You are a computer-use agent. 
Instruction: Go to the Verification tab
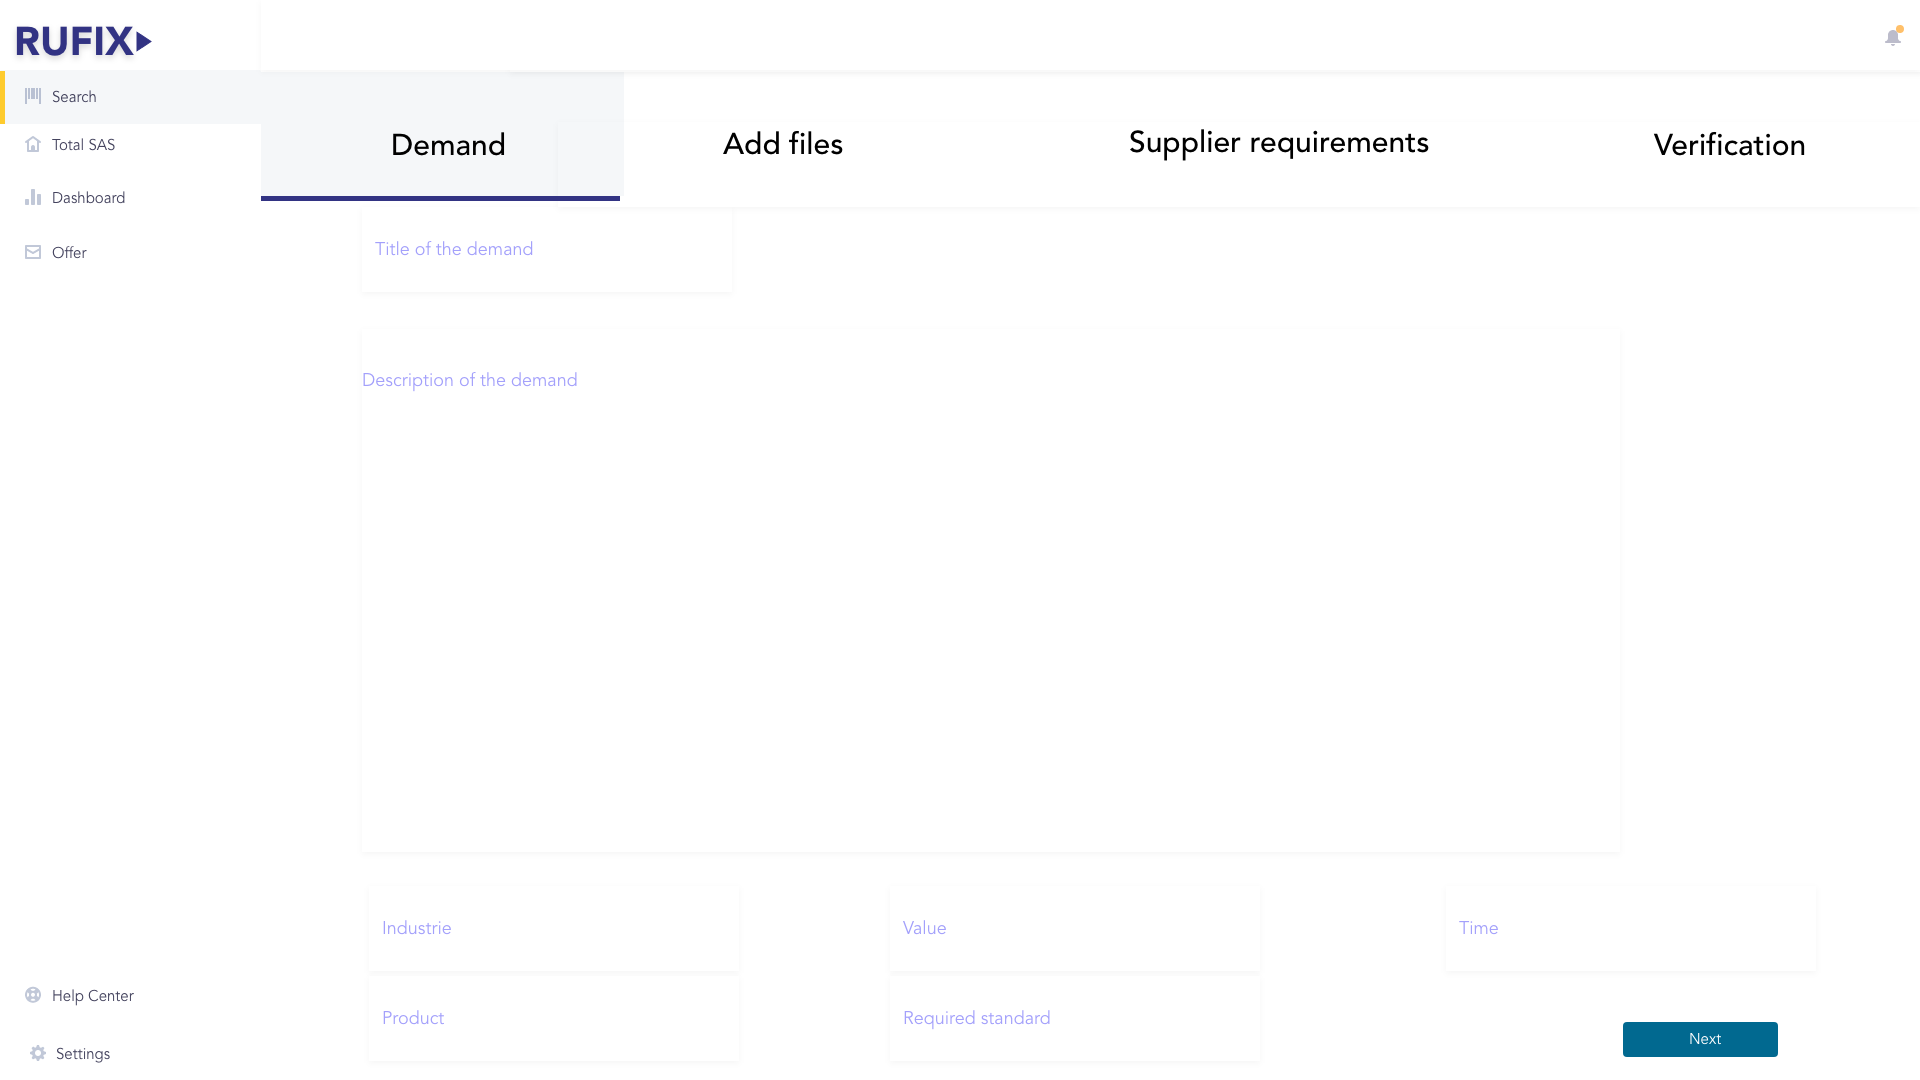coord(1729,145)
